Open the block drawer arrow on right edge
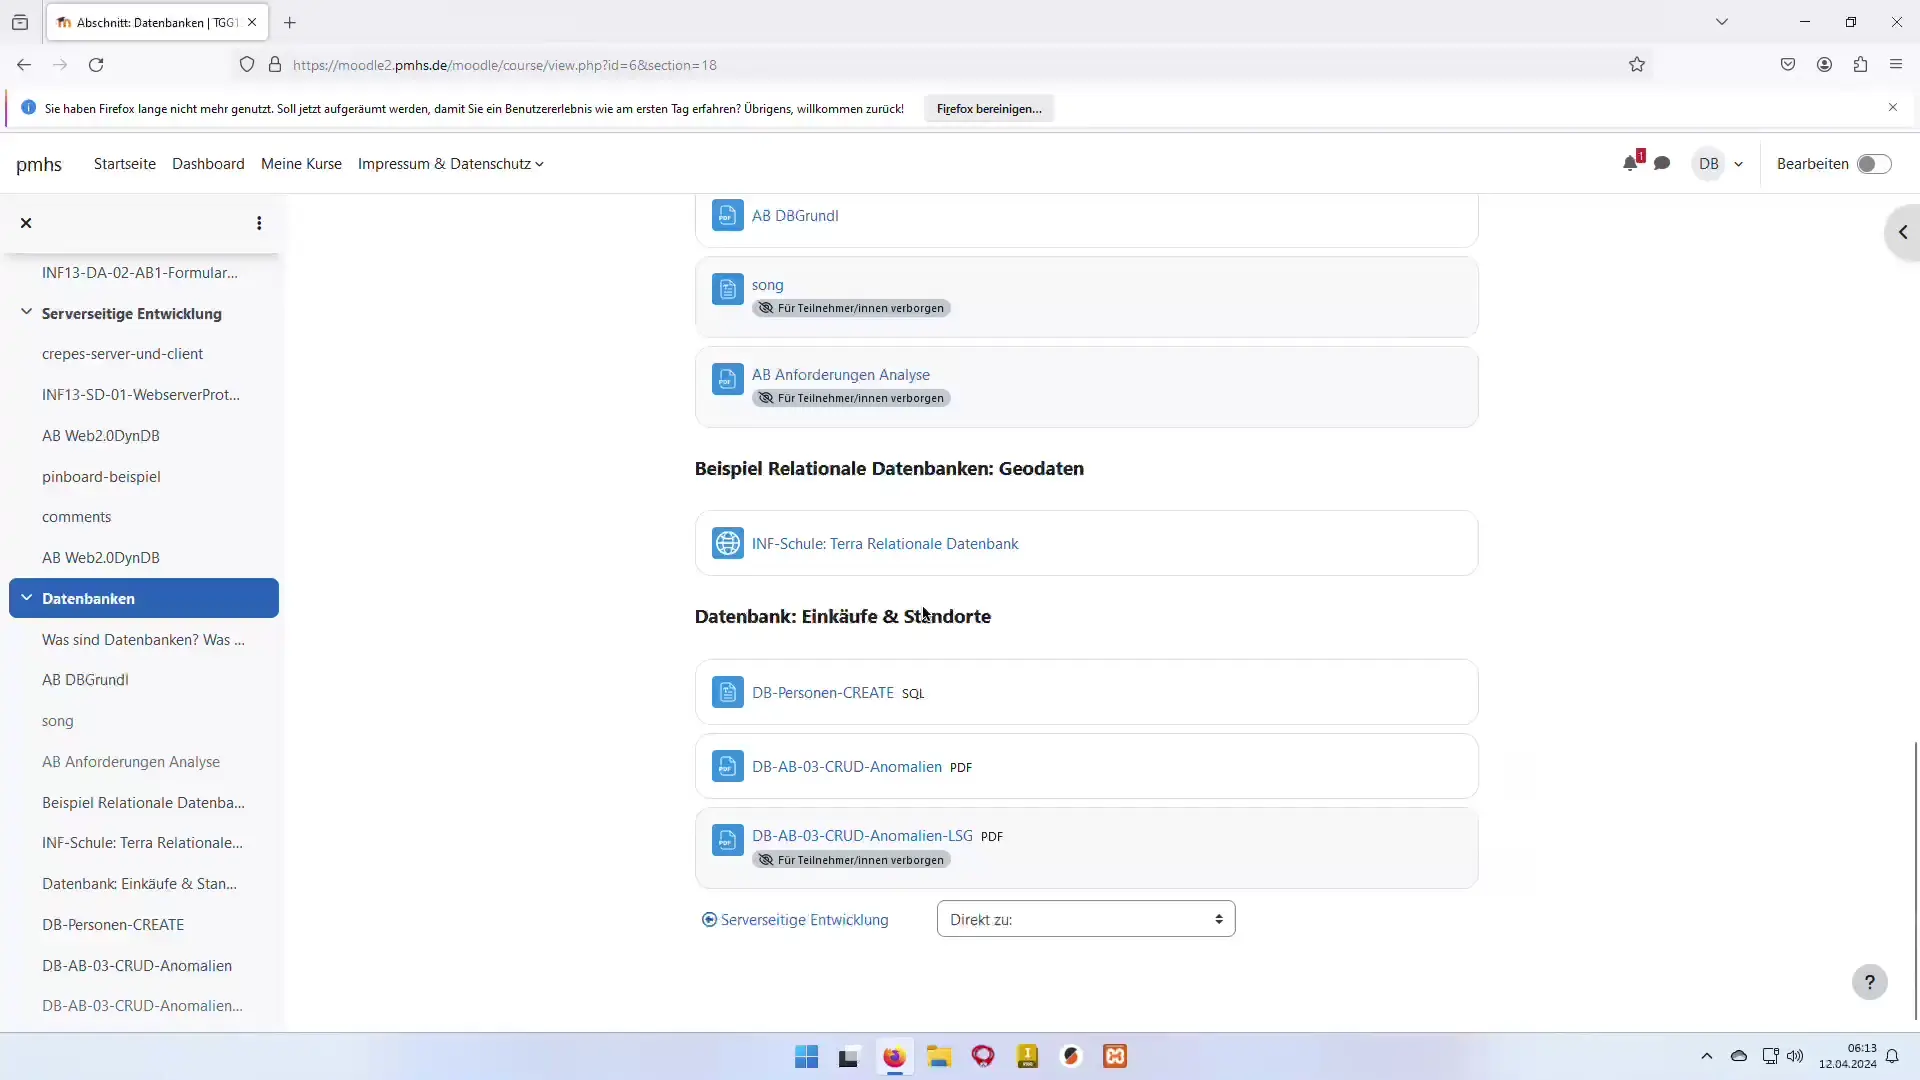The width and height of the screenshot is (1920, 1080). pos(1902,232)
